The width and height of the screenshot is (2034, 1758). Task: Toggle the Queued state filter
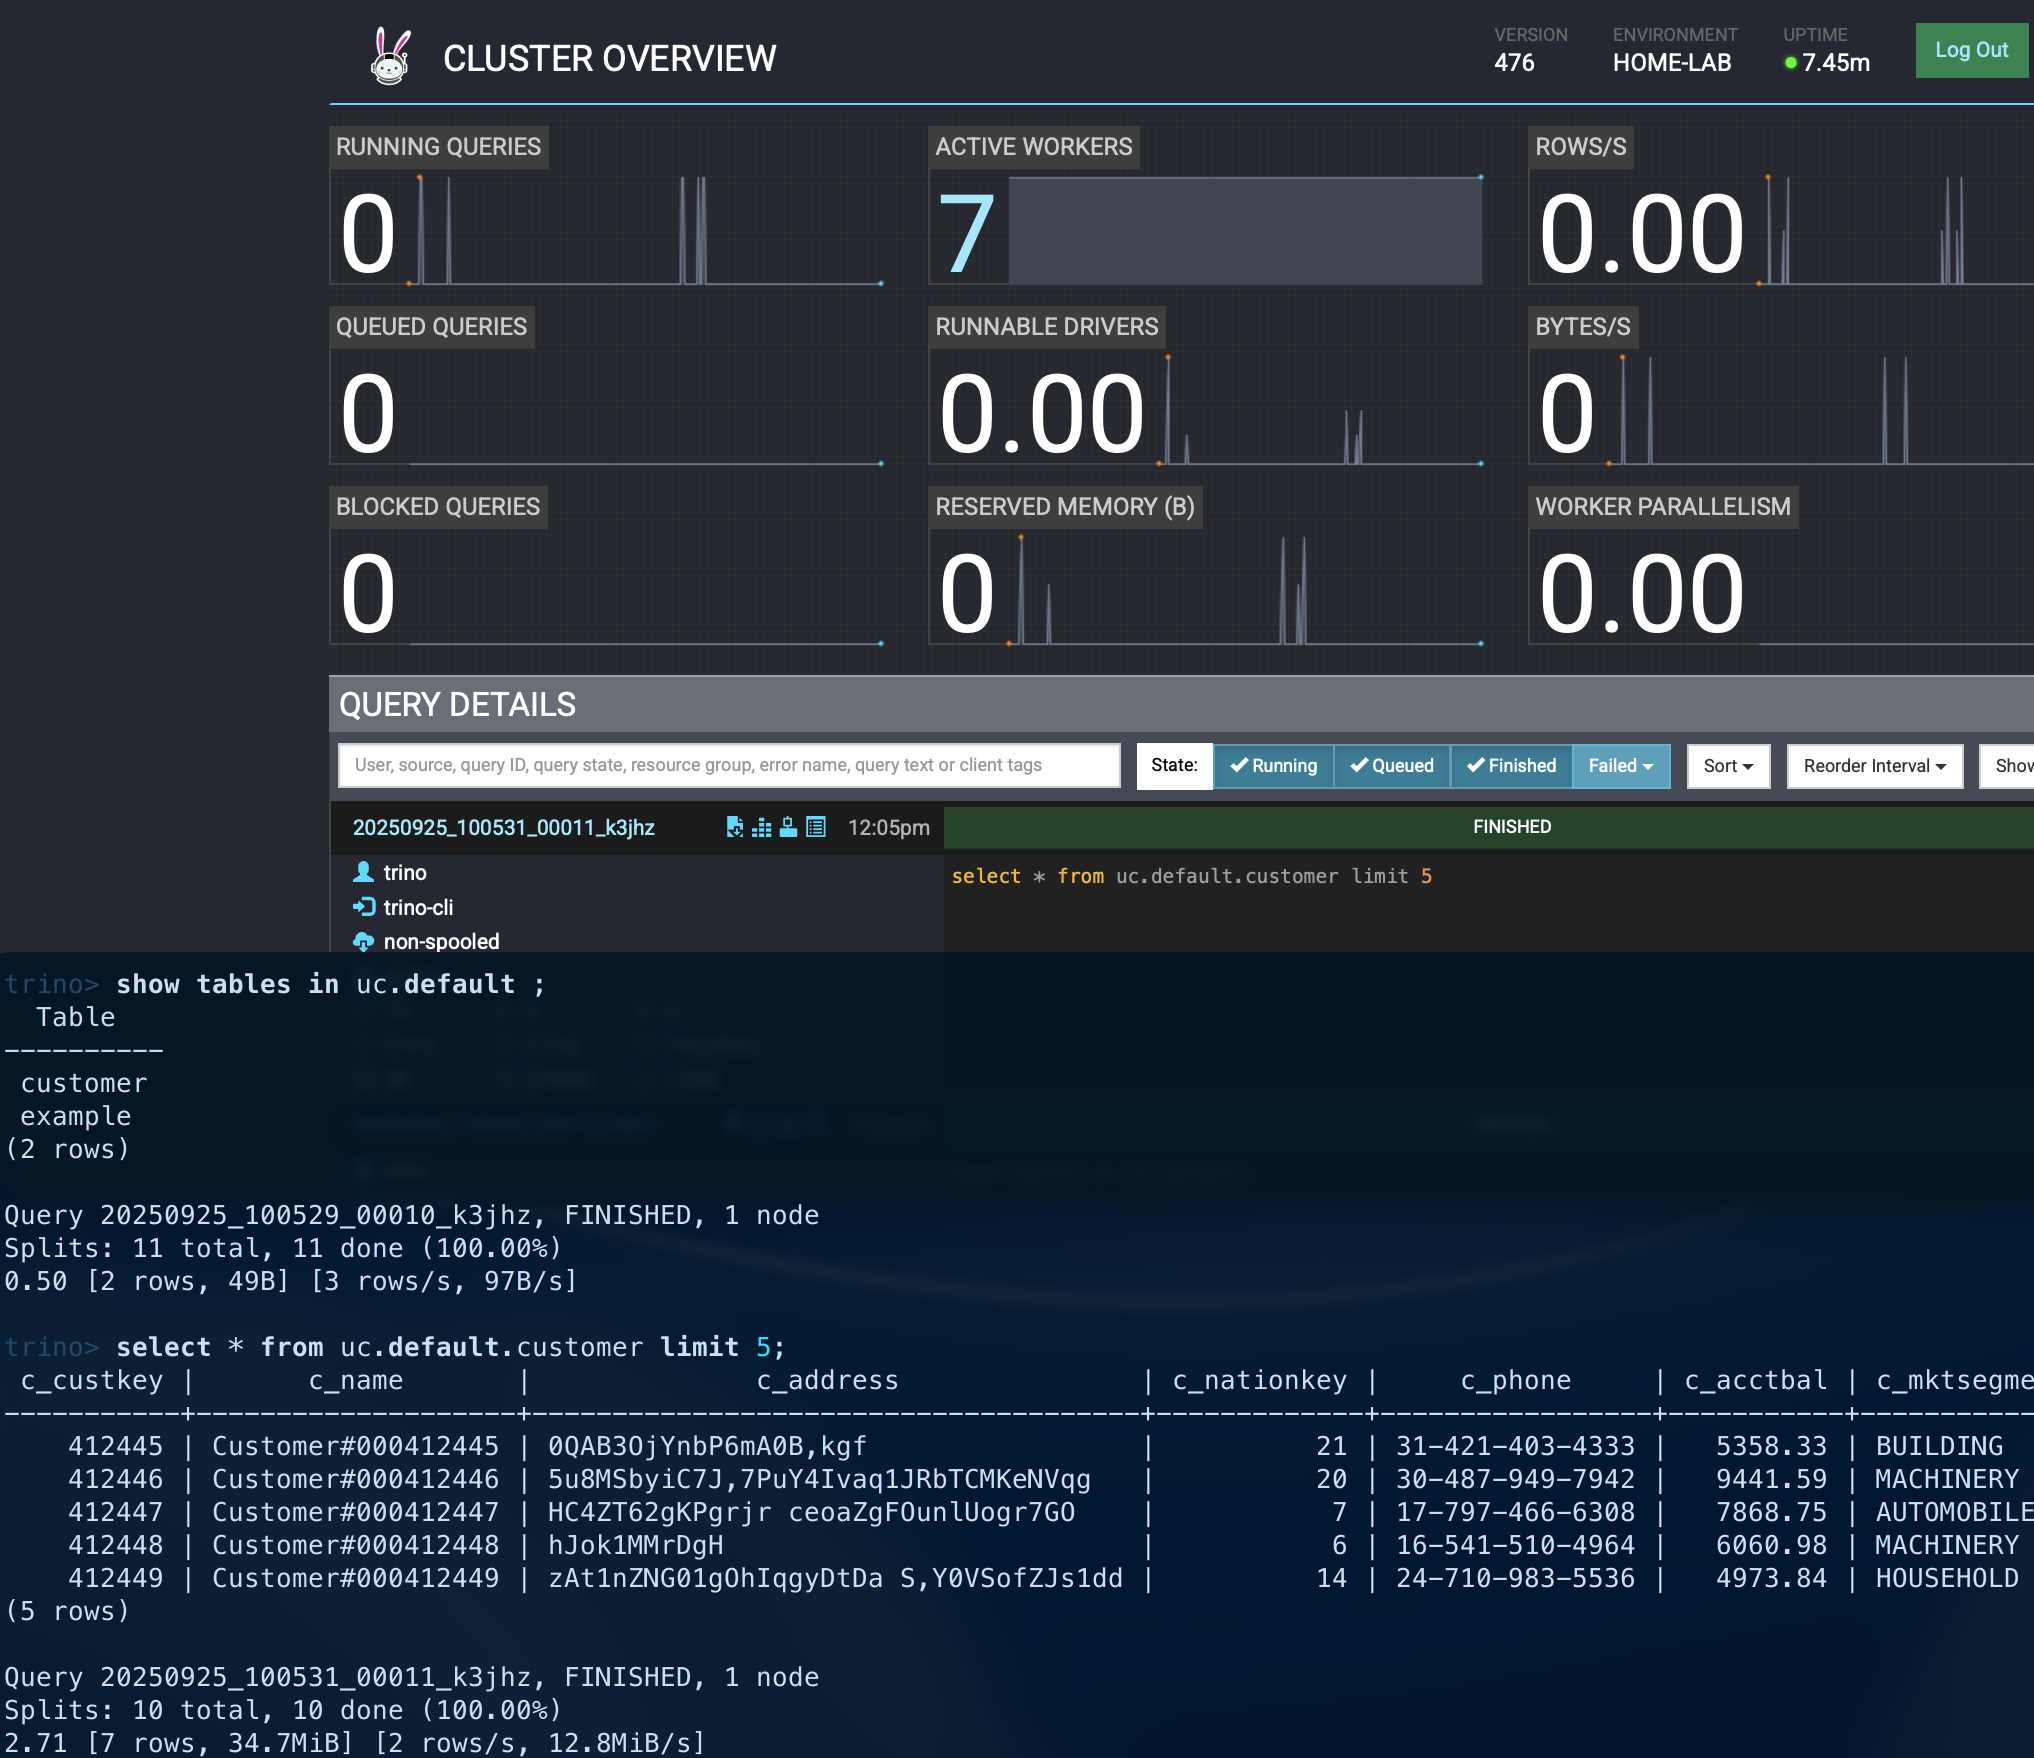(1392, 766)
